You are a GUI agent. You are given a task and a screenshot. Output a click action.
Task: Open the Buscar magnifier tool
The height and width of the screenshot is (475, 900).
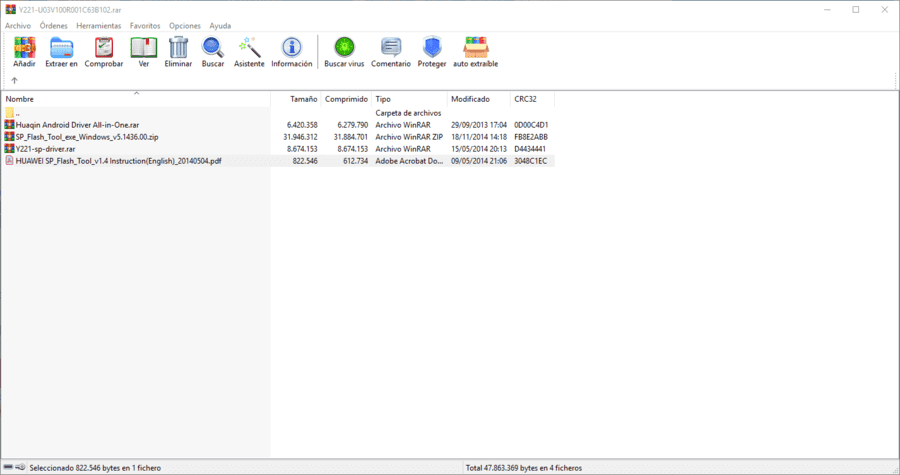pos(213,52)
